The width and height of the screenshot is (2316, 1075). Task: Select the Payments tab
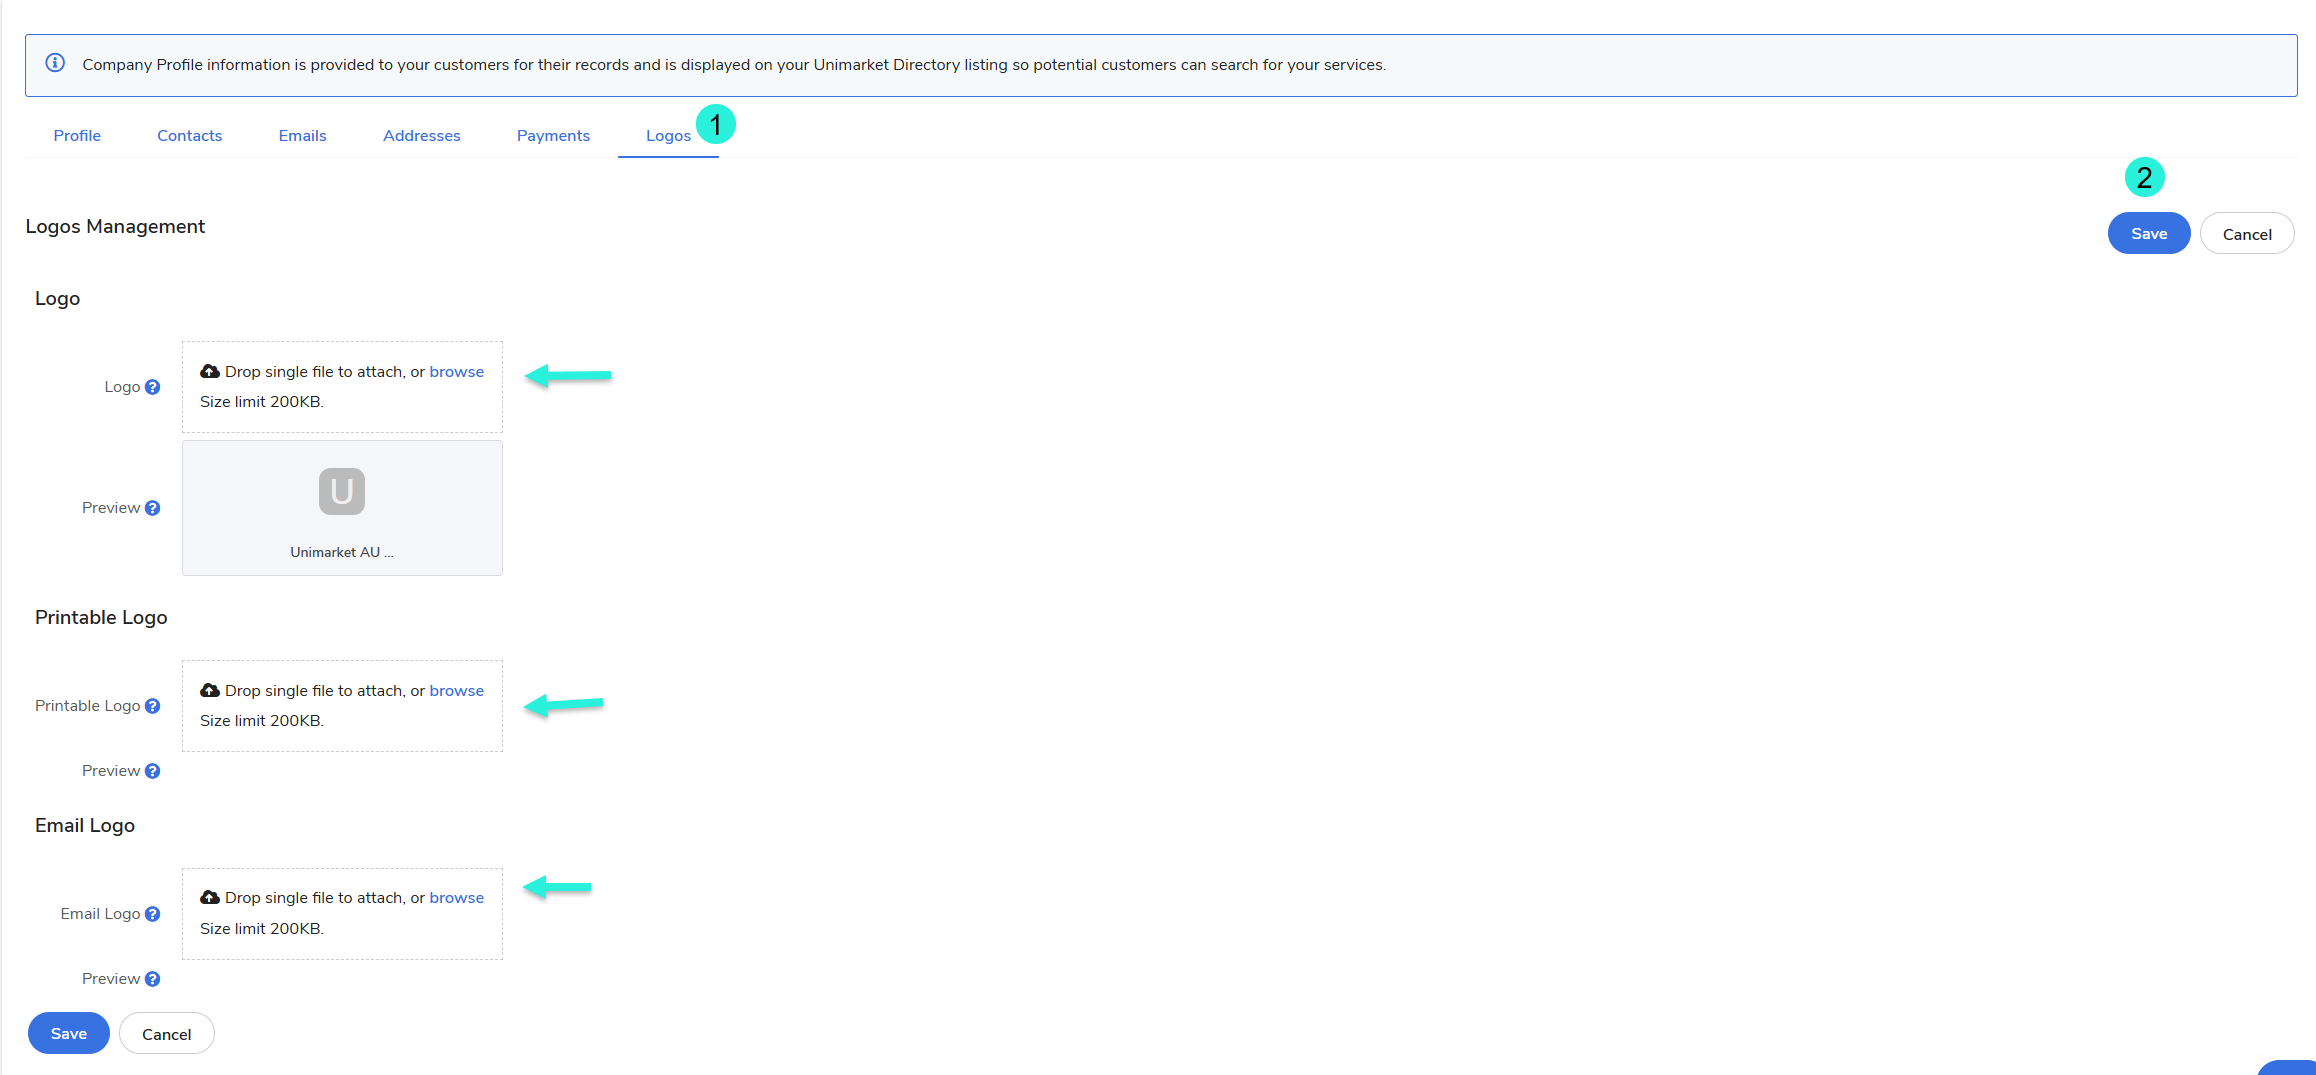click(553, 136)
